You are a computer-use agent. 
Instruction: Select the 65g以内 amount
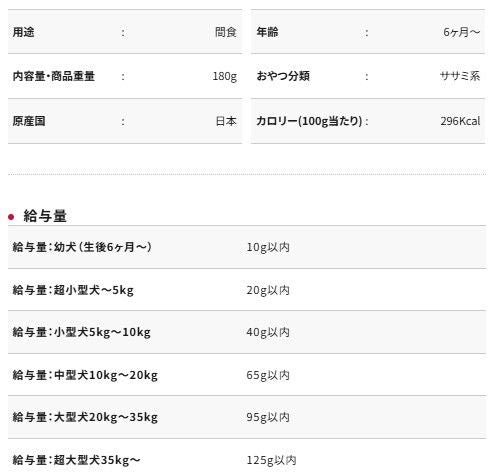click(268, 375)
